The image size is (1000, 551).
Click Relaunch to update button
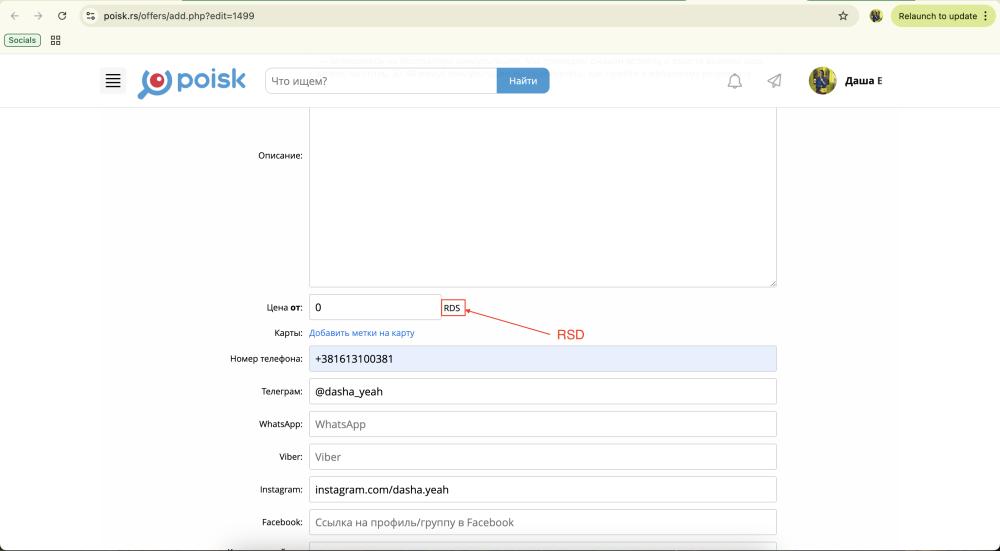coord(942,16)
